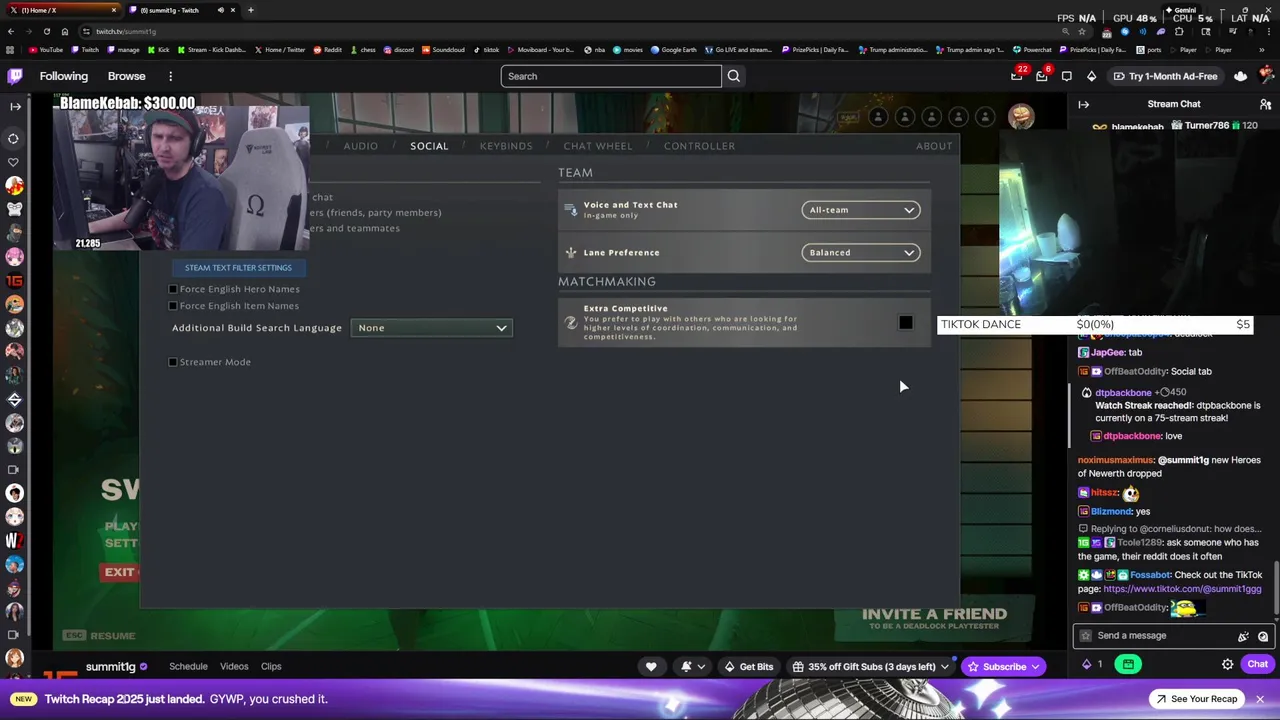Screen dimensions: 1280x720
Task: Open Additional Build Search Language dropdown
Action: (x=432, y=328)
